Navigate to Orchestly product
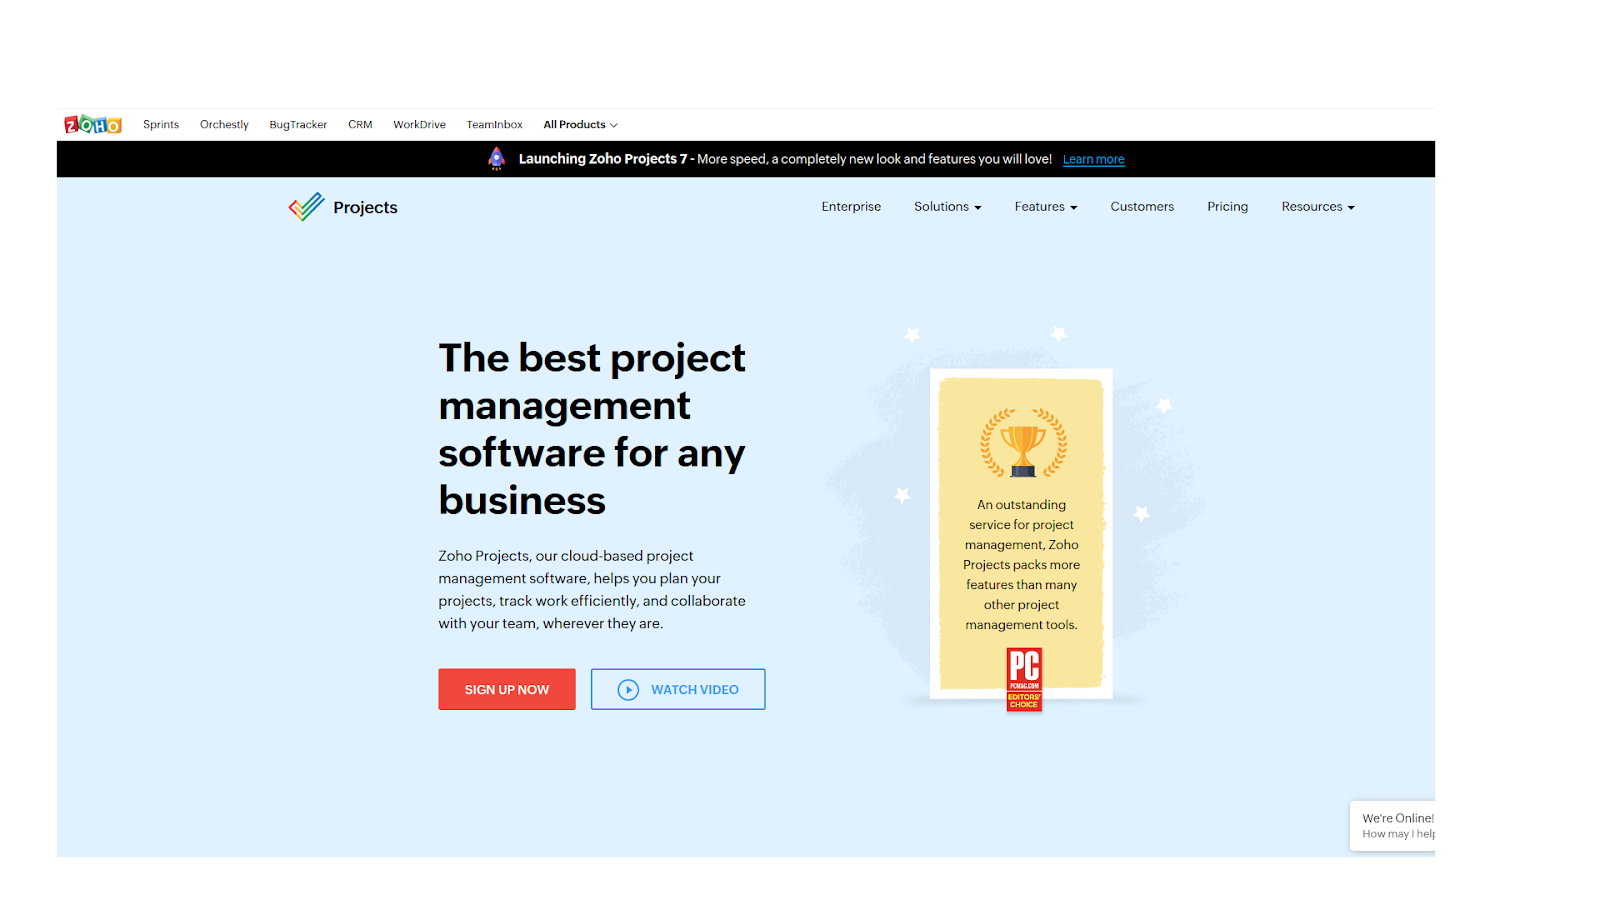Image resolution: width=1600 pixels, height=900 pixels. [224, 125]
